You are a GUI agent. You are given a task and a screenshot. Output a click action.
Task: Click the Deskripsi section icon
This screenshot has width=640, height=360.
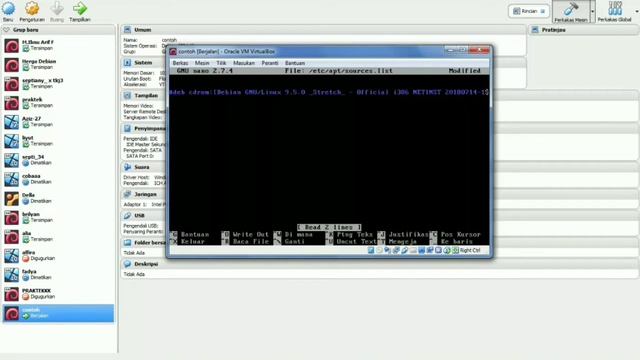[128, 264]
